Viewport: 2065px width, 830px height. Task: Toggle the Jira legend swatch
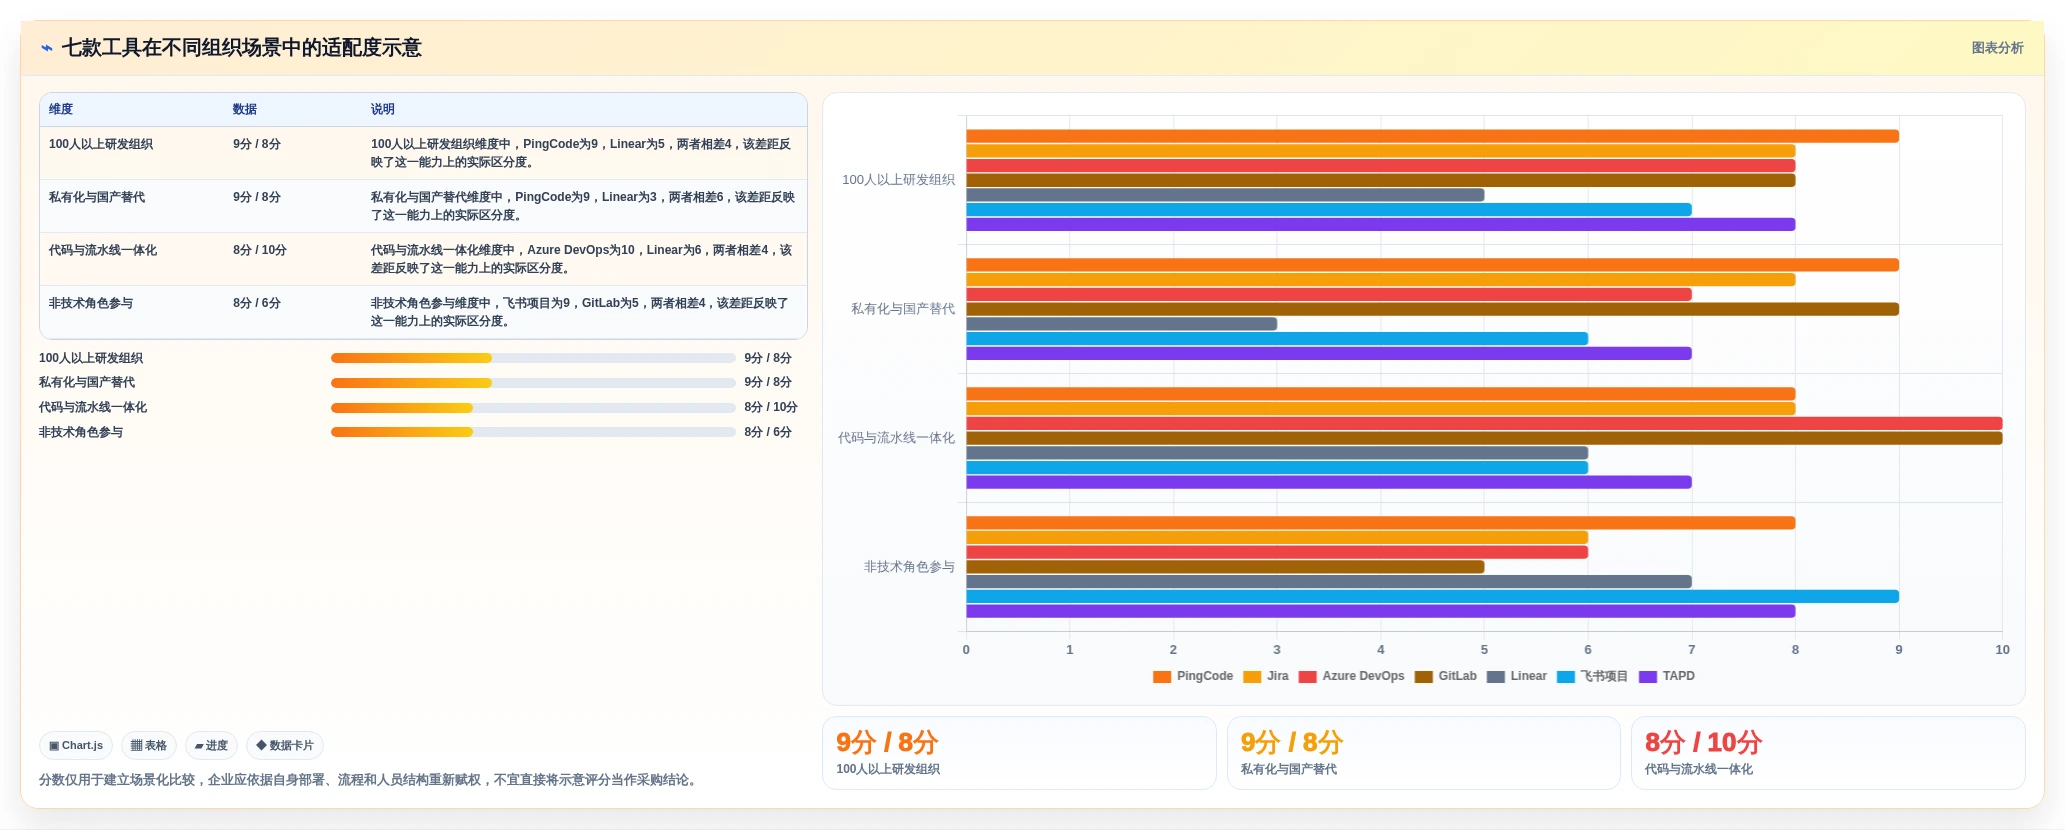1252,677
